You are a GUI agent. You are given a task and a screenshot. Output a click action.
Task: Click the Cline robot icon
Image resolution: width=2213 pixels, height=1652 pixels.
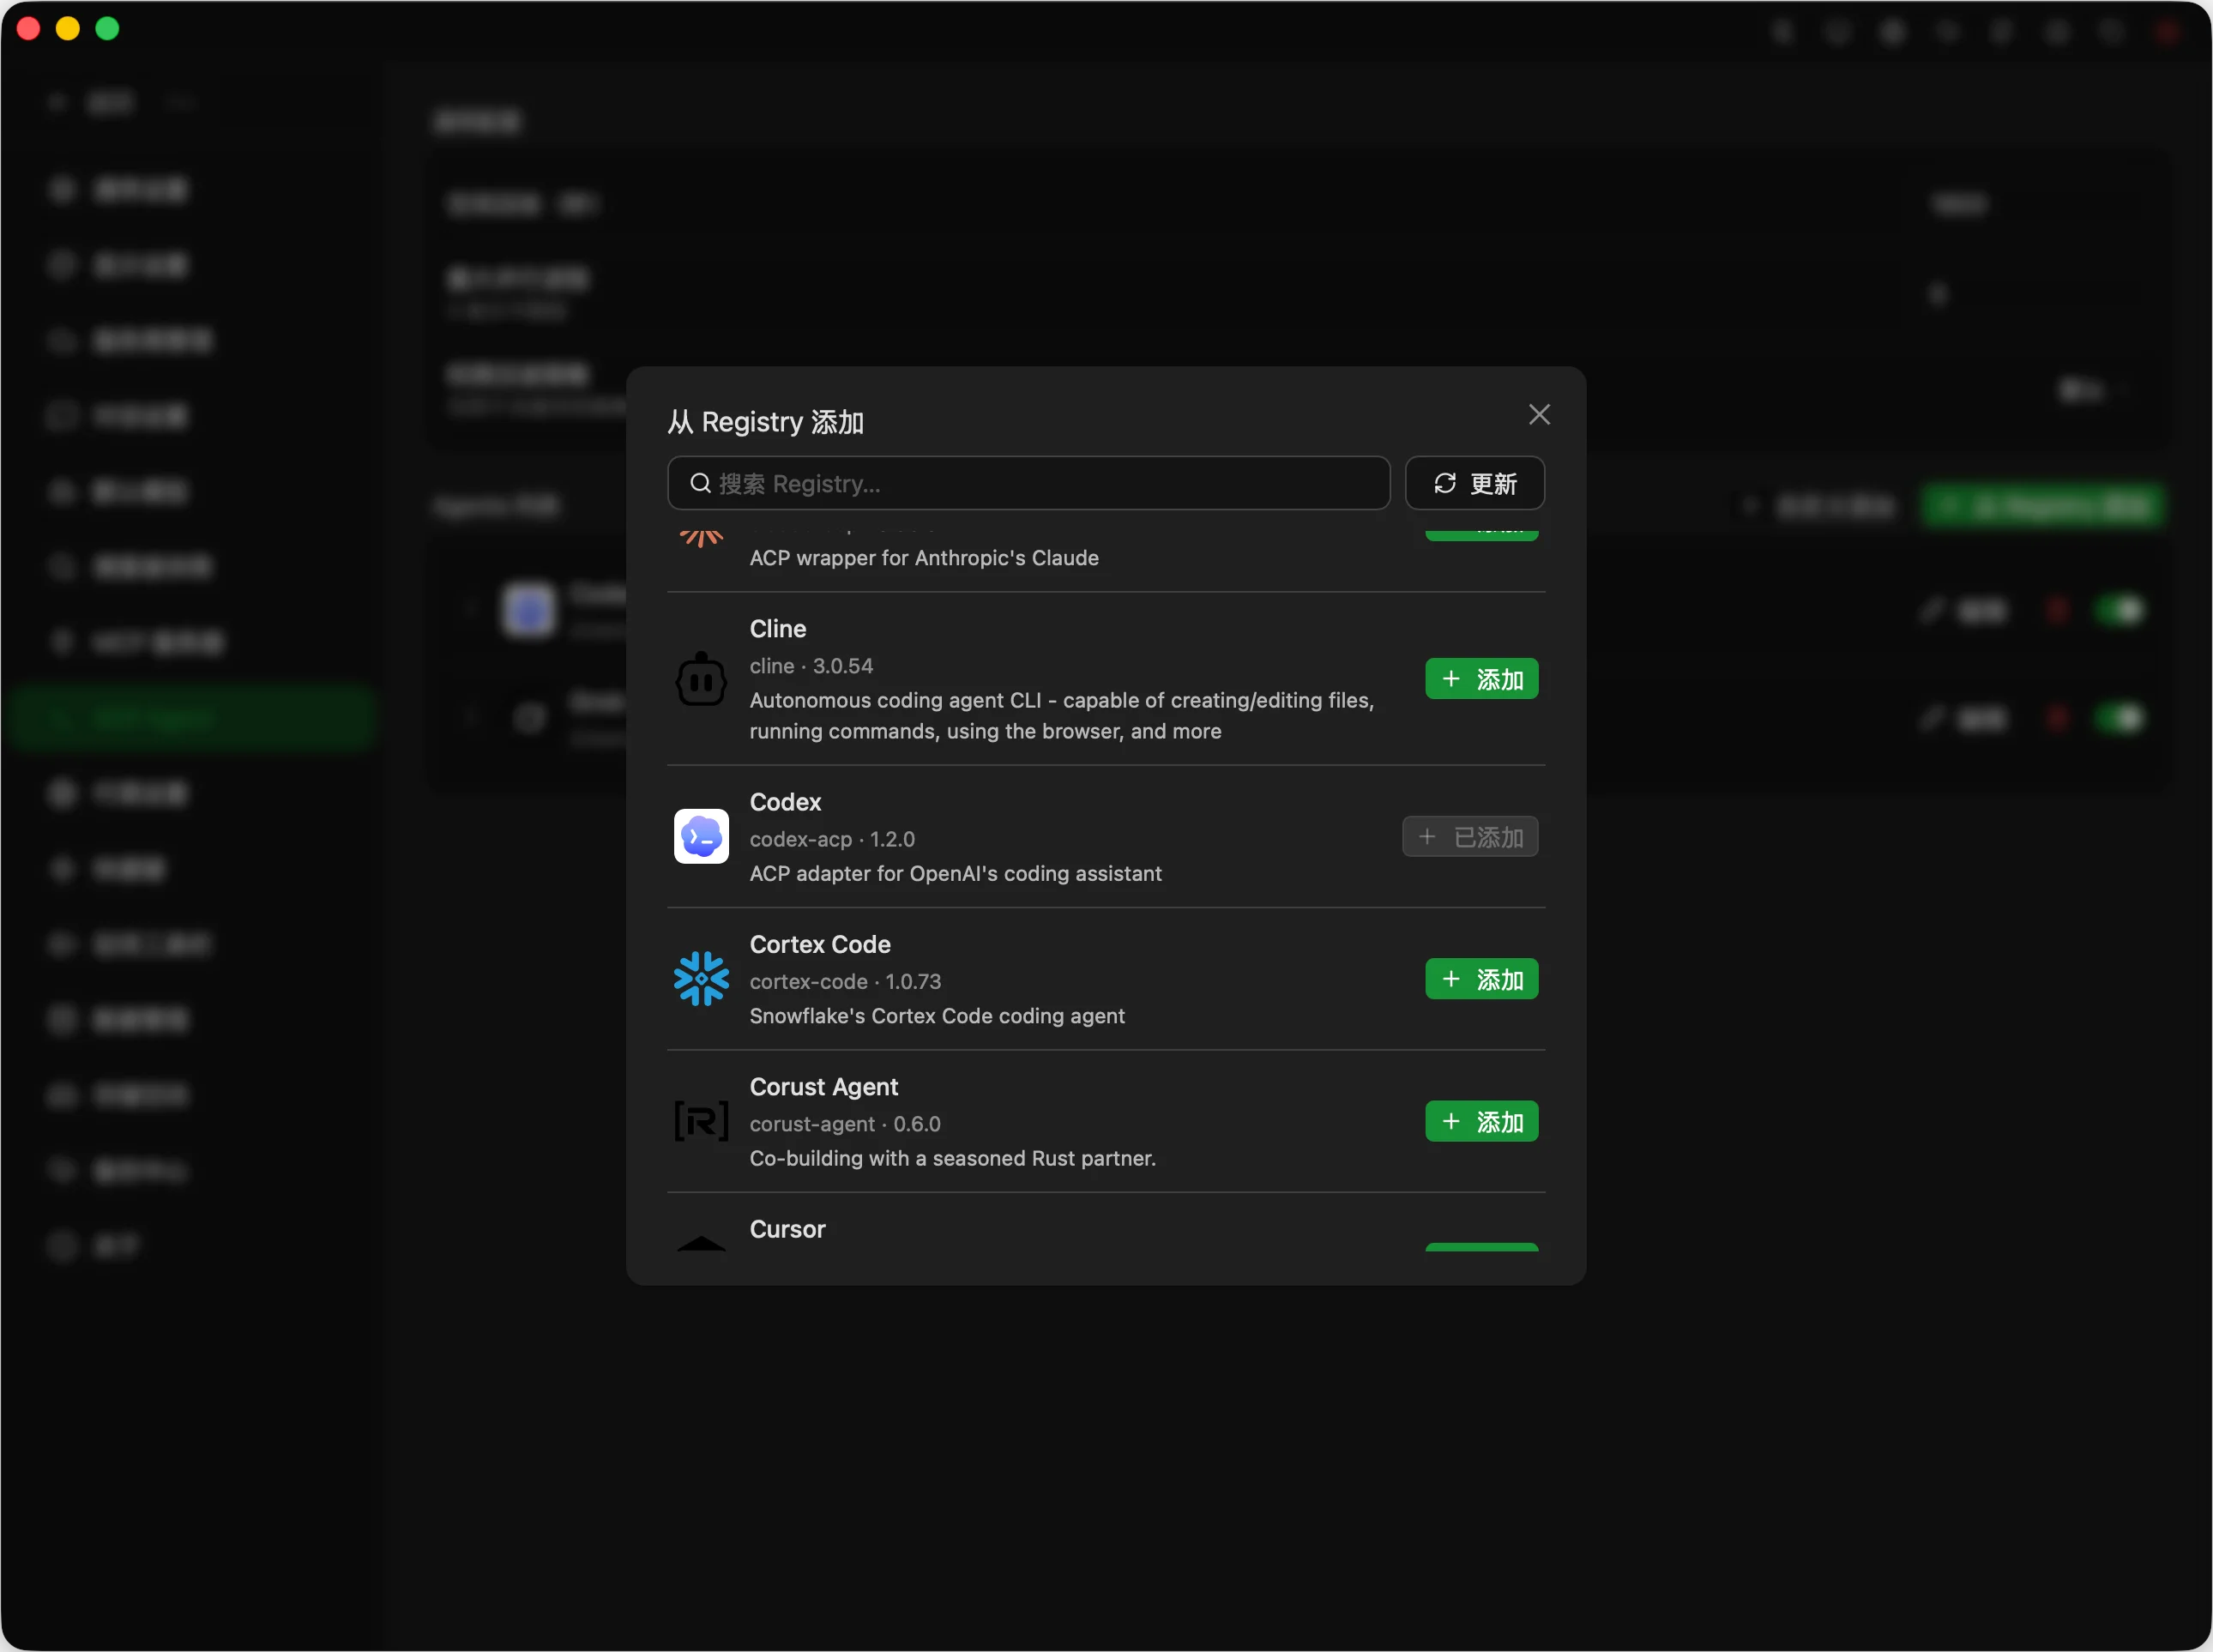point(701,680)
